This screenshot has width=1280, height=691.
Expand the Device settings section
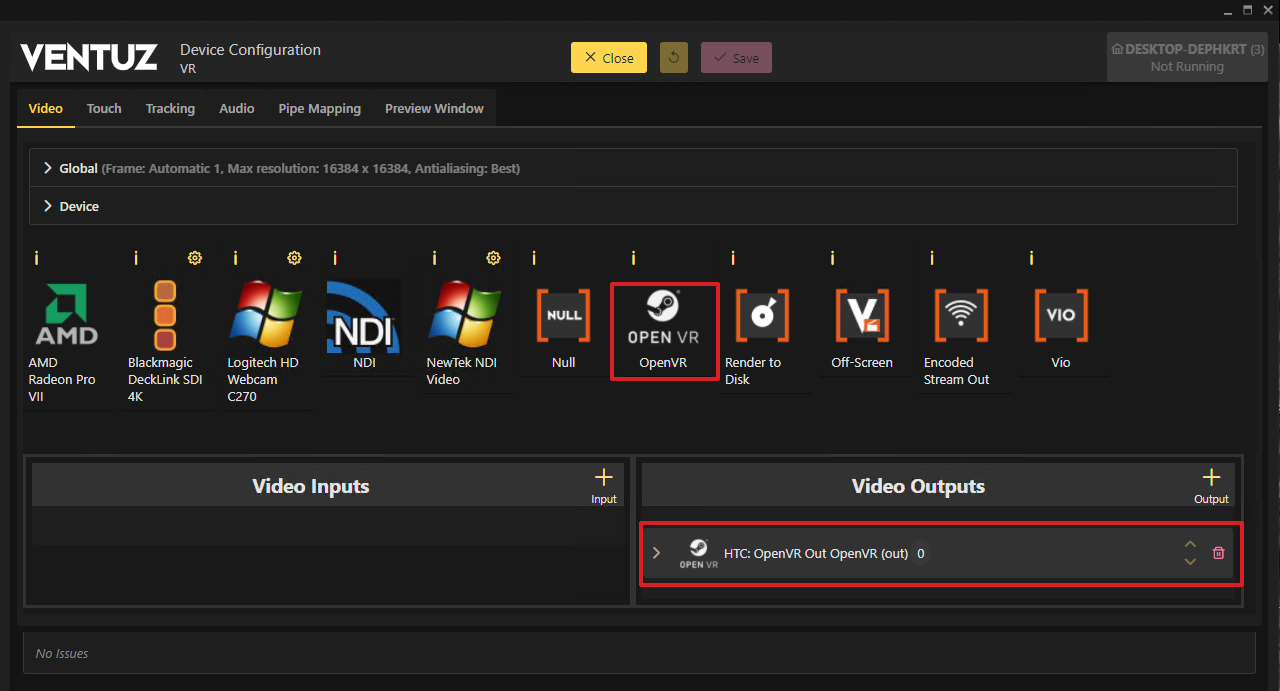pos(48,206)
